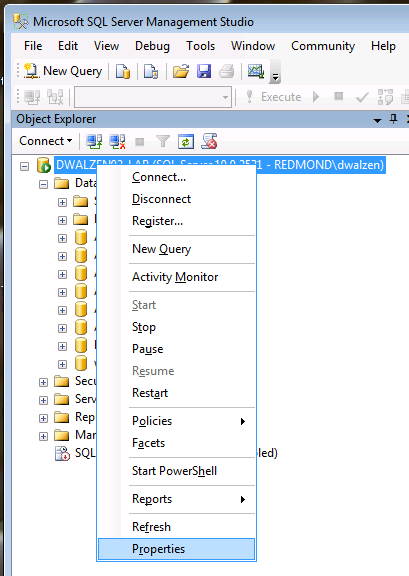Click the Save floppy disk icon

coord(204,71)
